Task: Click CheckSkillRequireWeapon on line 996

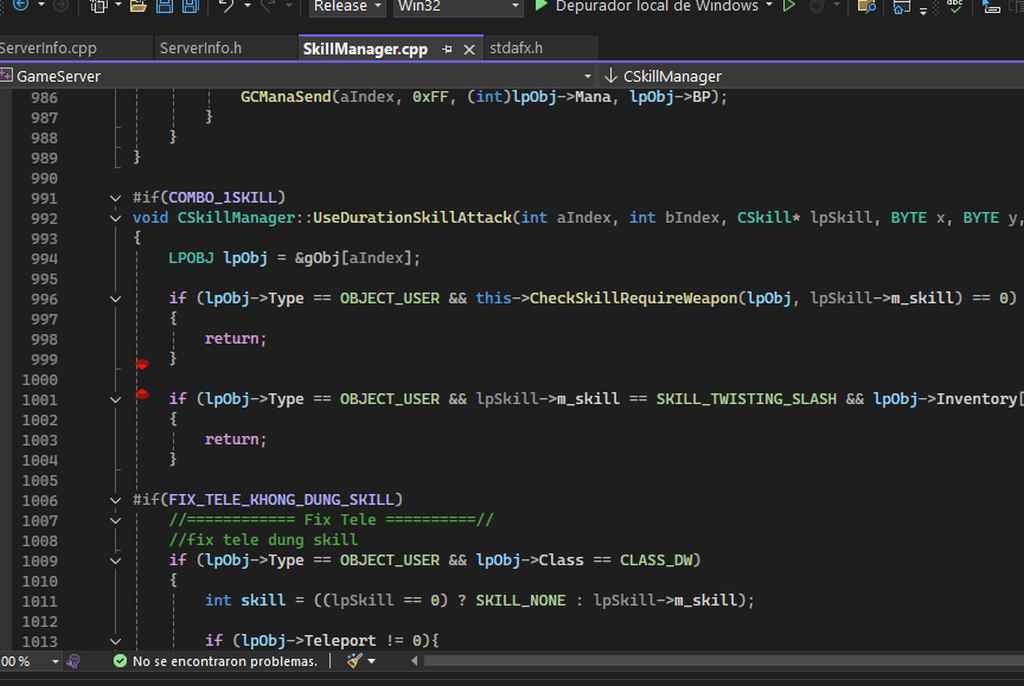Action: point(633,299)
